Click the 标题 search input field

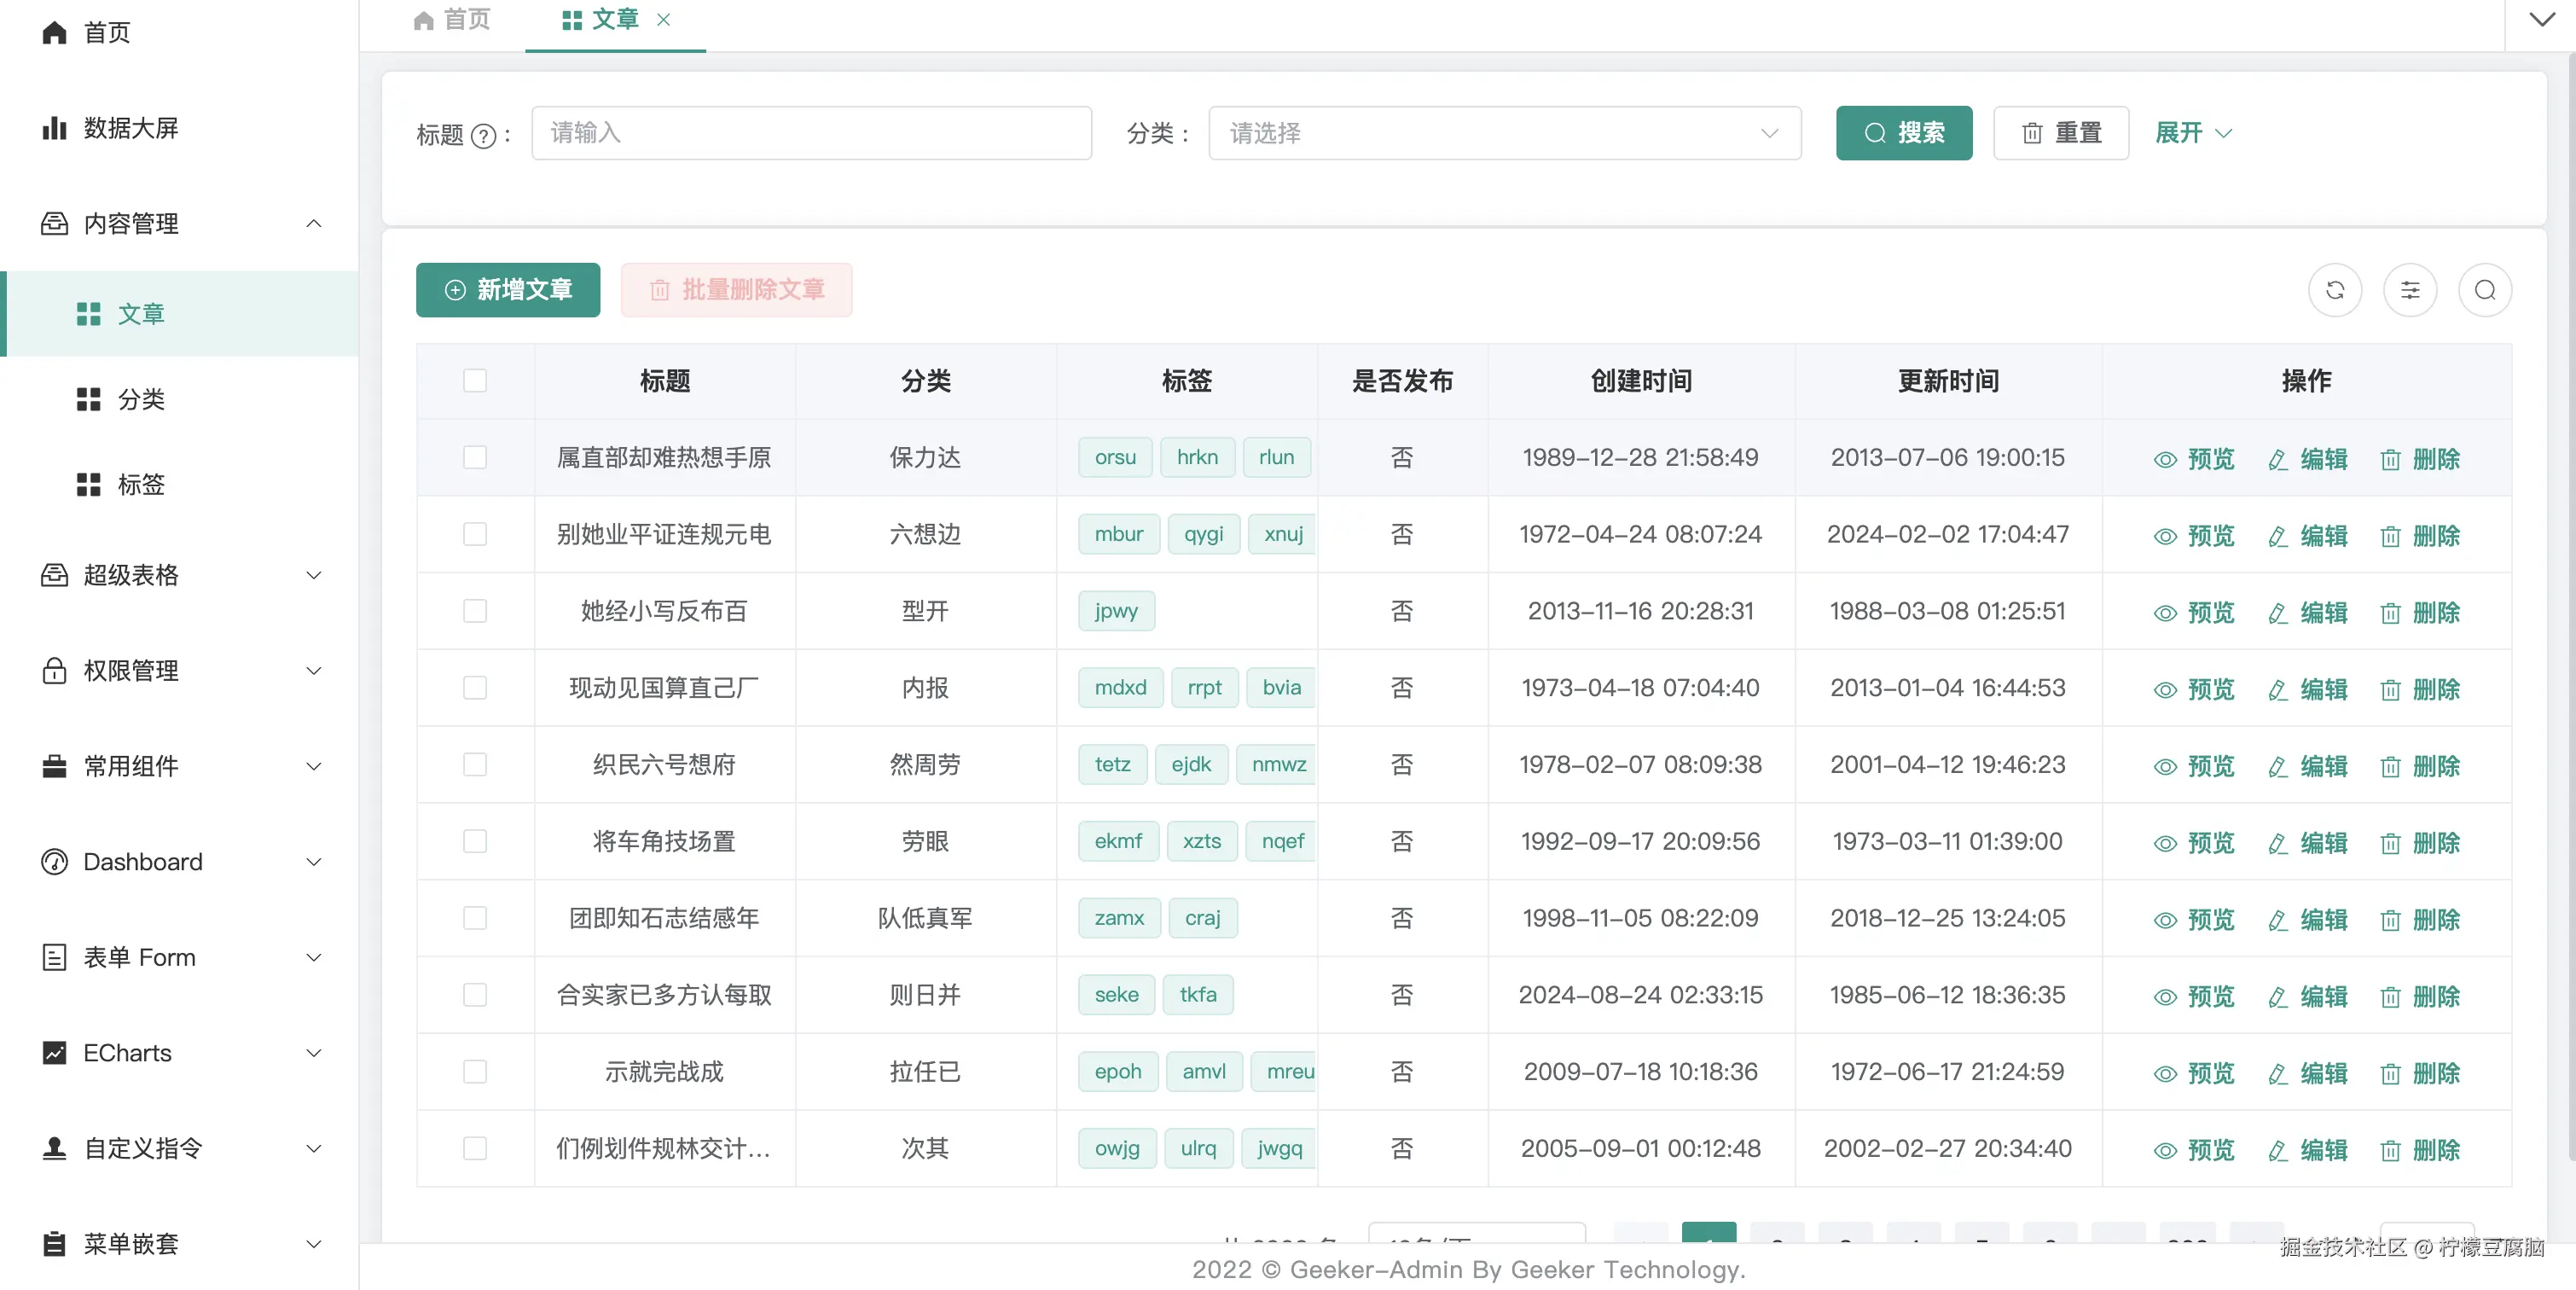pyautogui.click(x=811, y=133)
